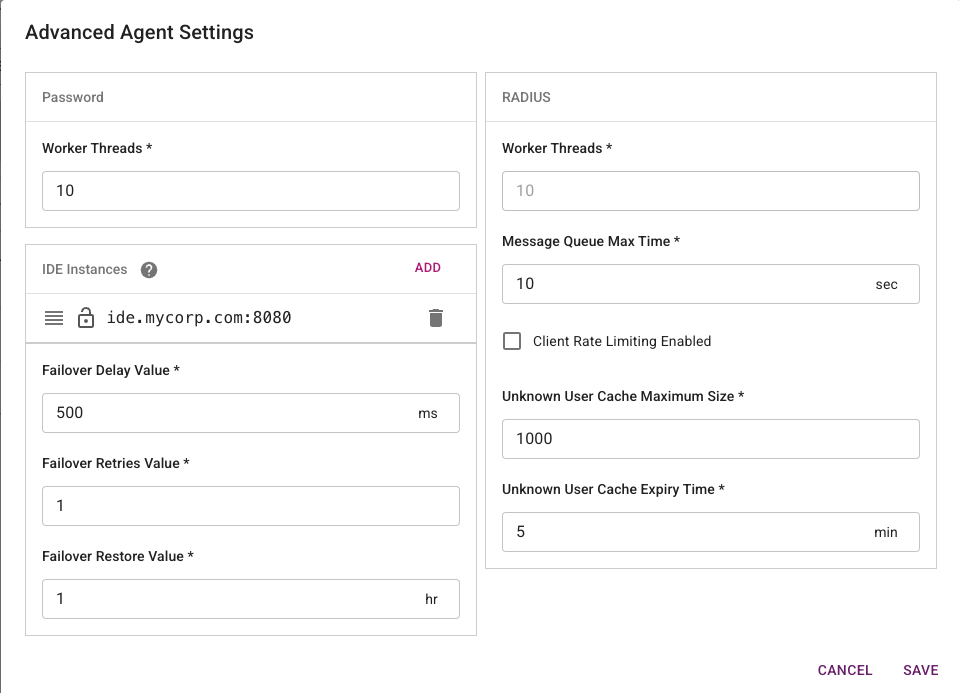Click the Unknown User Cache Expiry Time label
The width and height of the screenshot is (959, 693).
tap(613, 489)
